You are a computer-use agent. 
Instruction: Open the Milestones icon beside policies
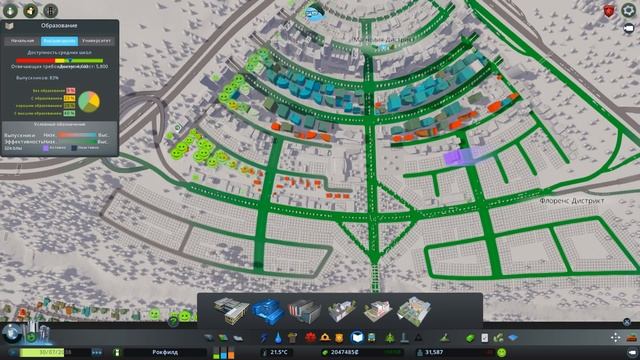(498, 338)
